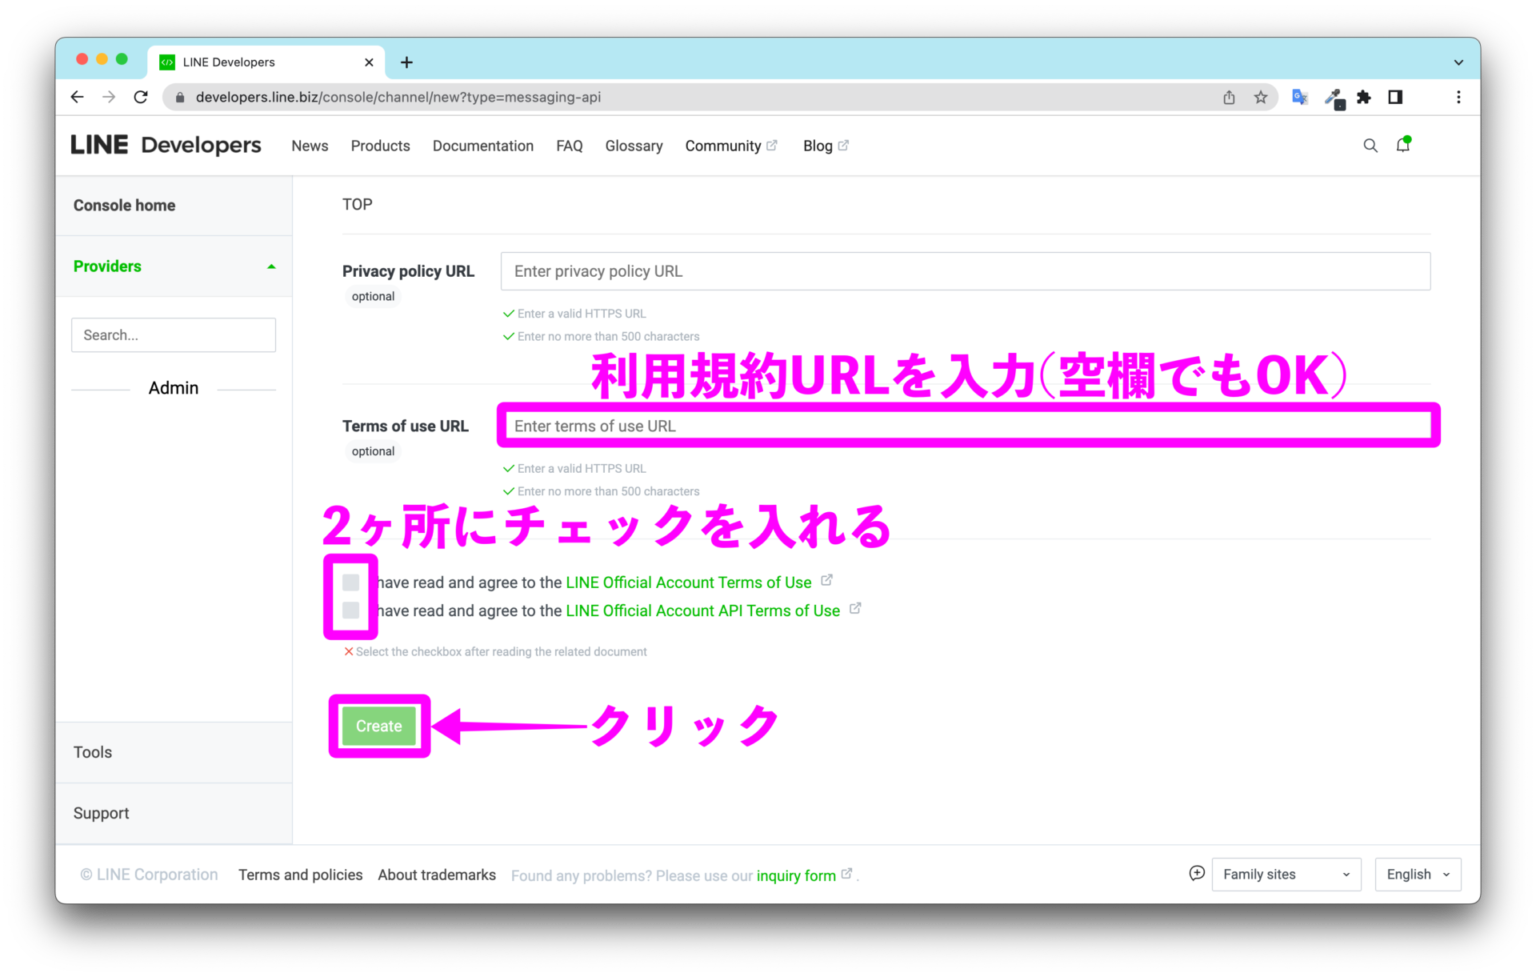The height and width of the screenshot is (977, 1536).
Task: Open the search icon in LINE Developers header
Action: point(1370,145)
